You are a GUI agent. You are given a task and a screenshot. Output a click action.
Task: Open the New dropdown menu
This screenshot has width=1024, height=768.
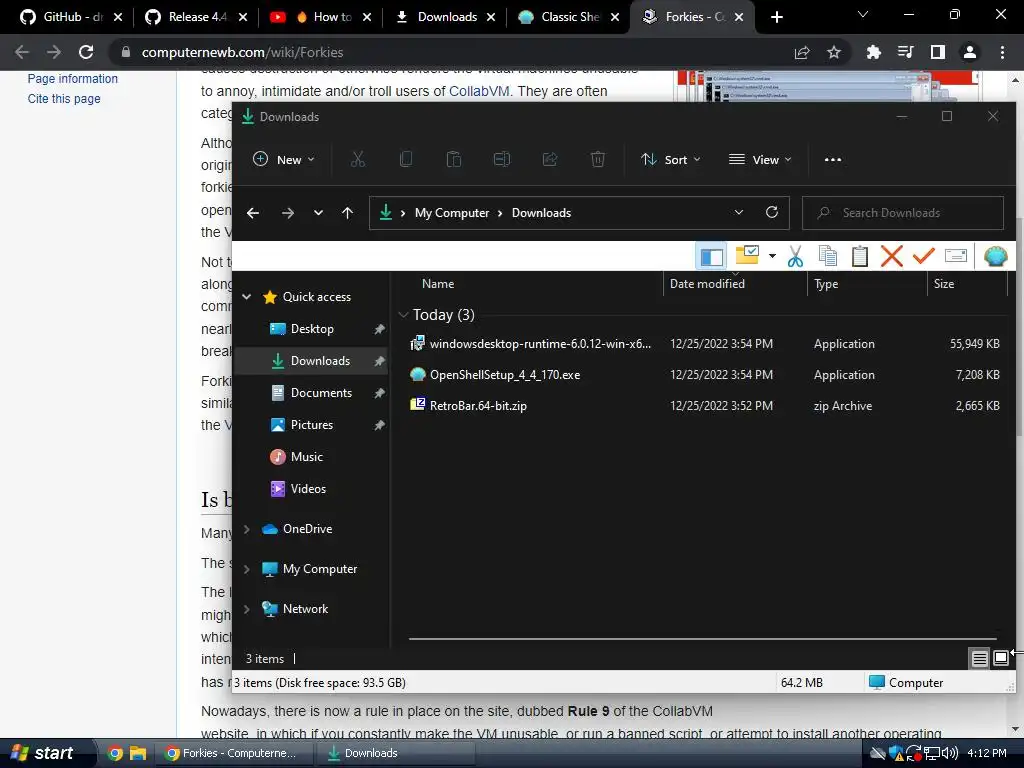(x=283, y=159)
